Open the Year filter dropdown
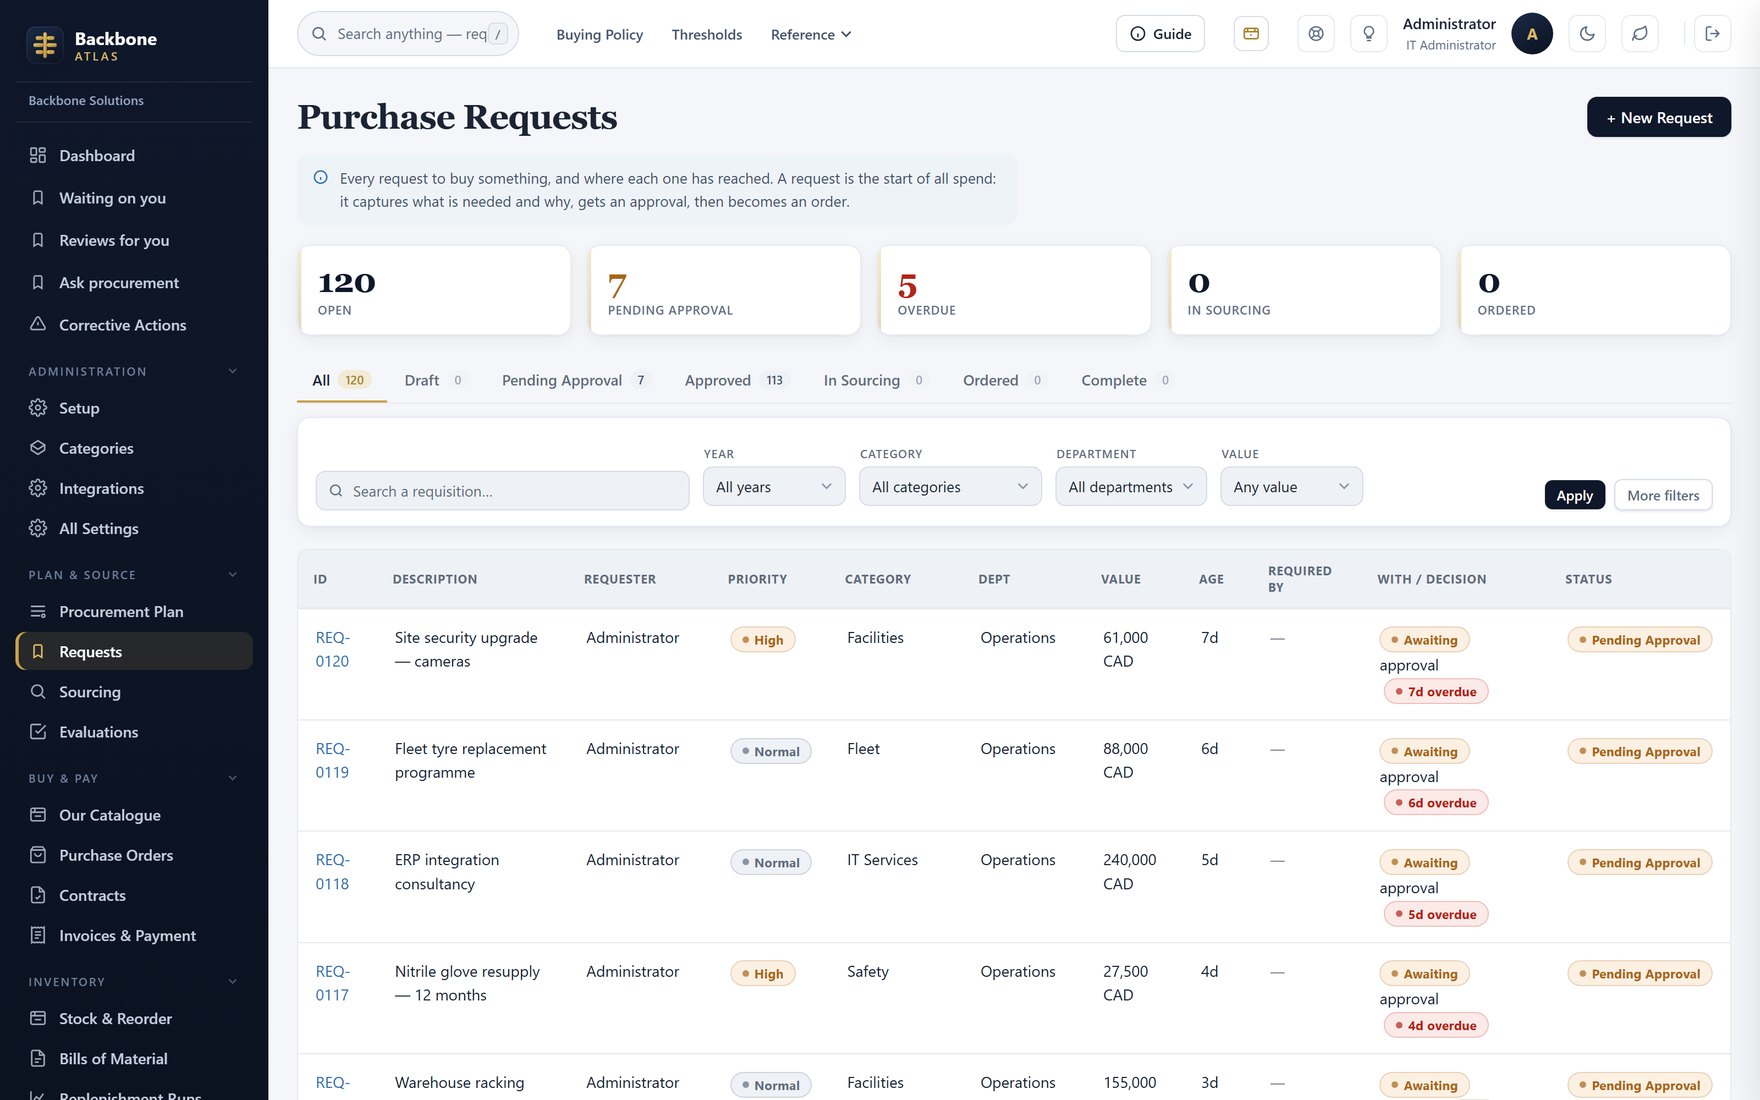The image size is (1760, 1100). 774,487
